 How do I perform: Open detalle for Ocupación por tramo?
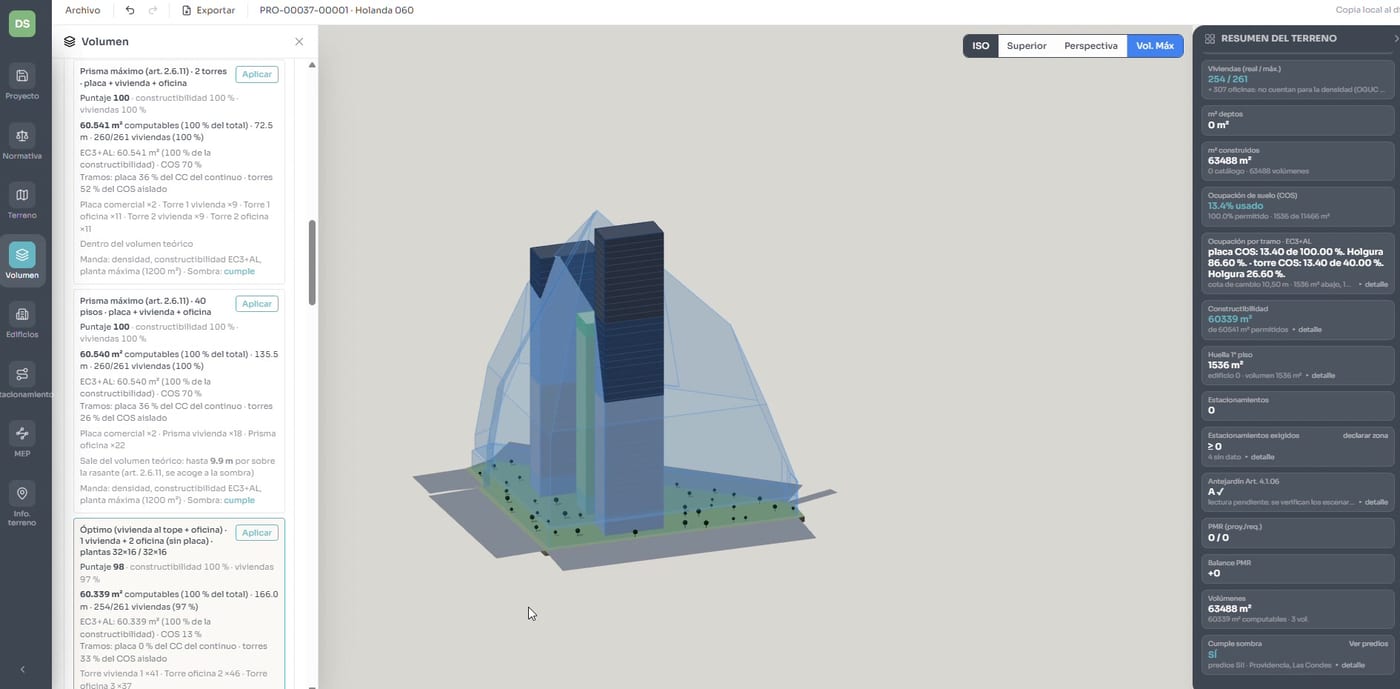tap(1376, 284)
